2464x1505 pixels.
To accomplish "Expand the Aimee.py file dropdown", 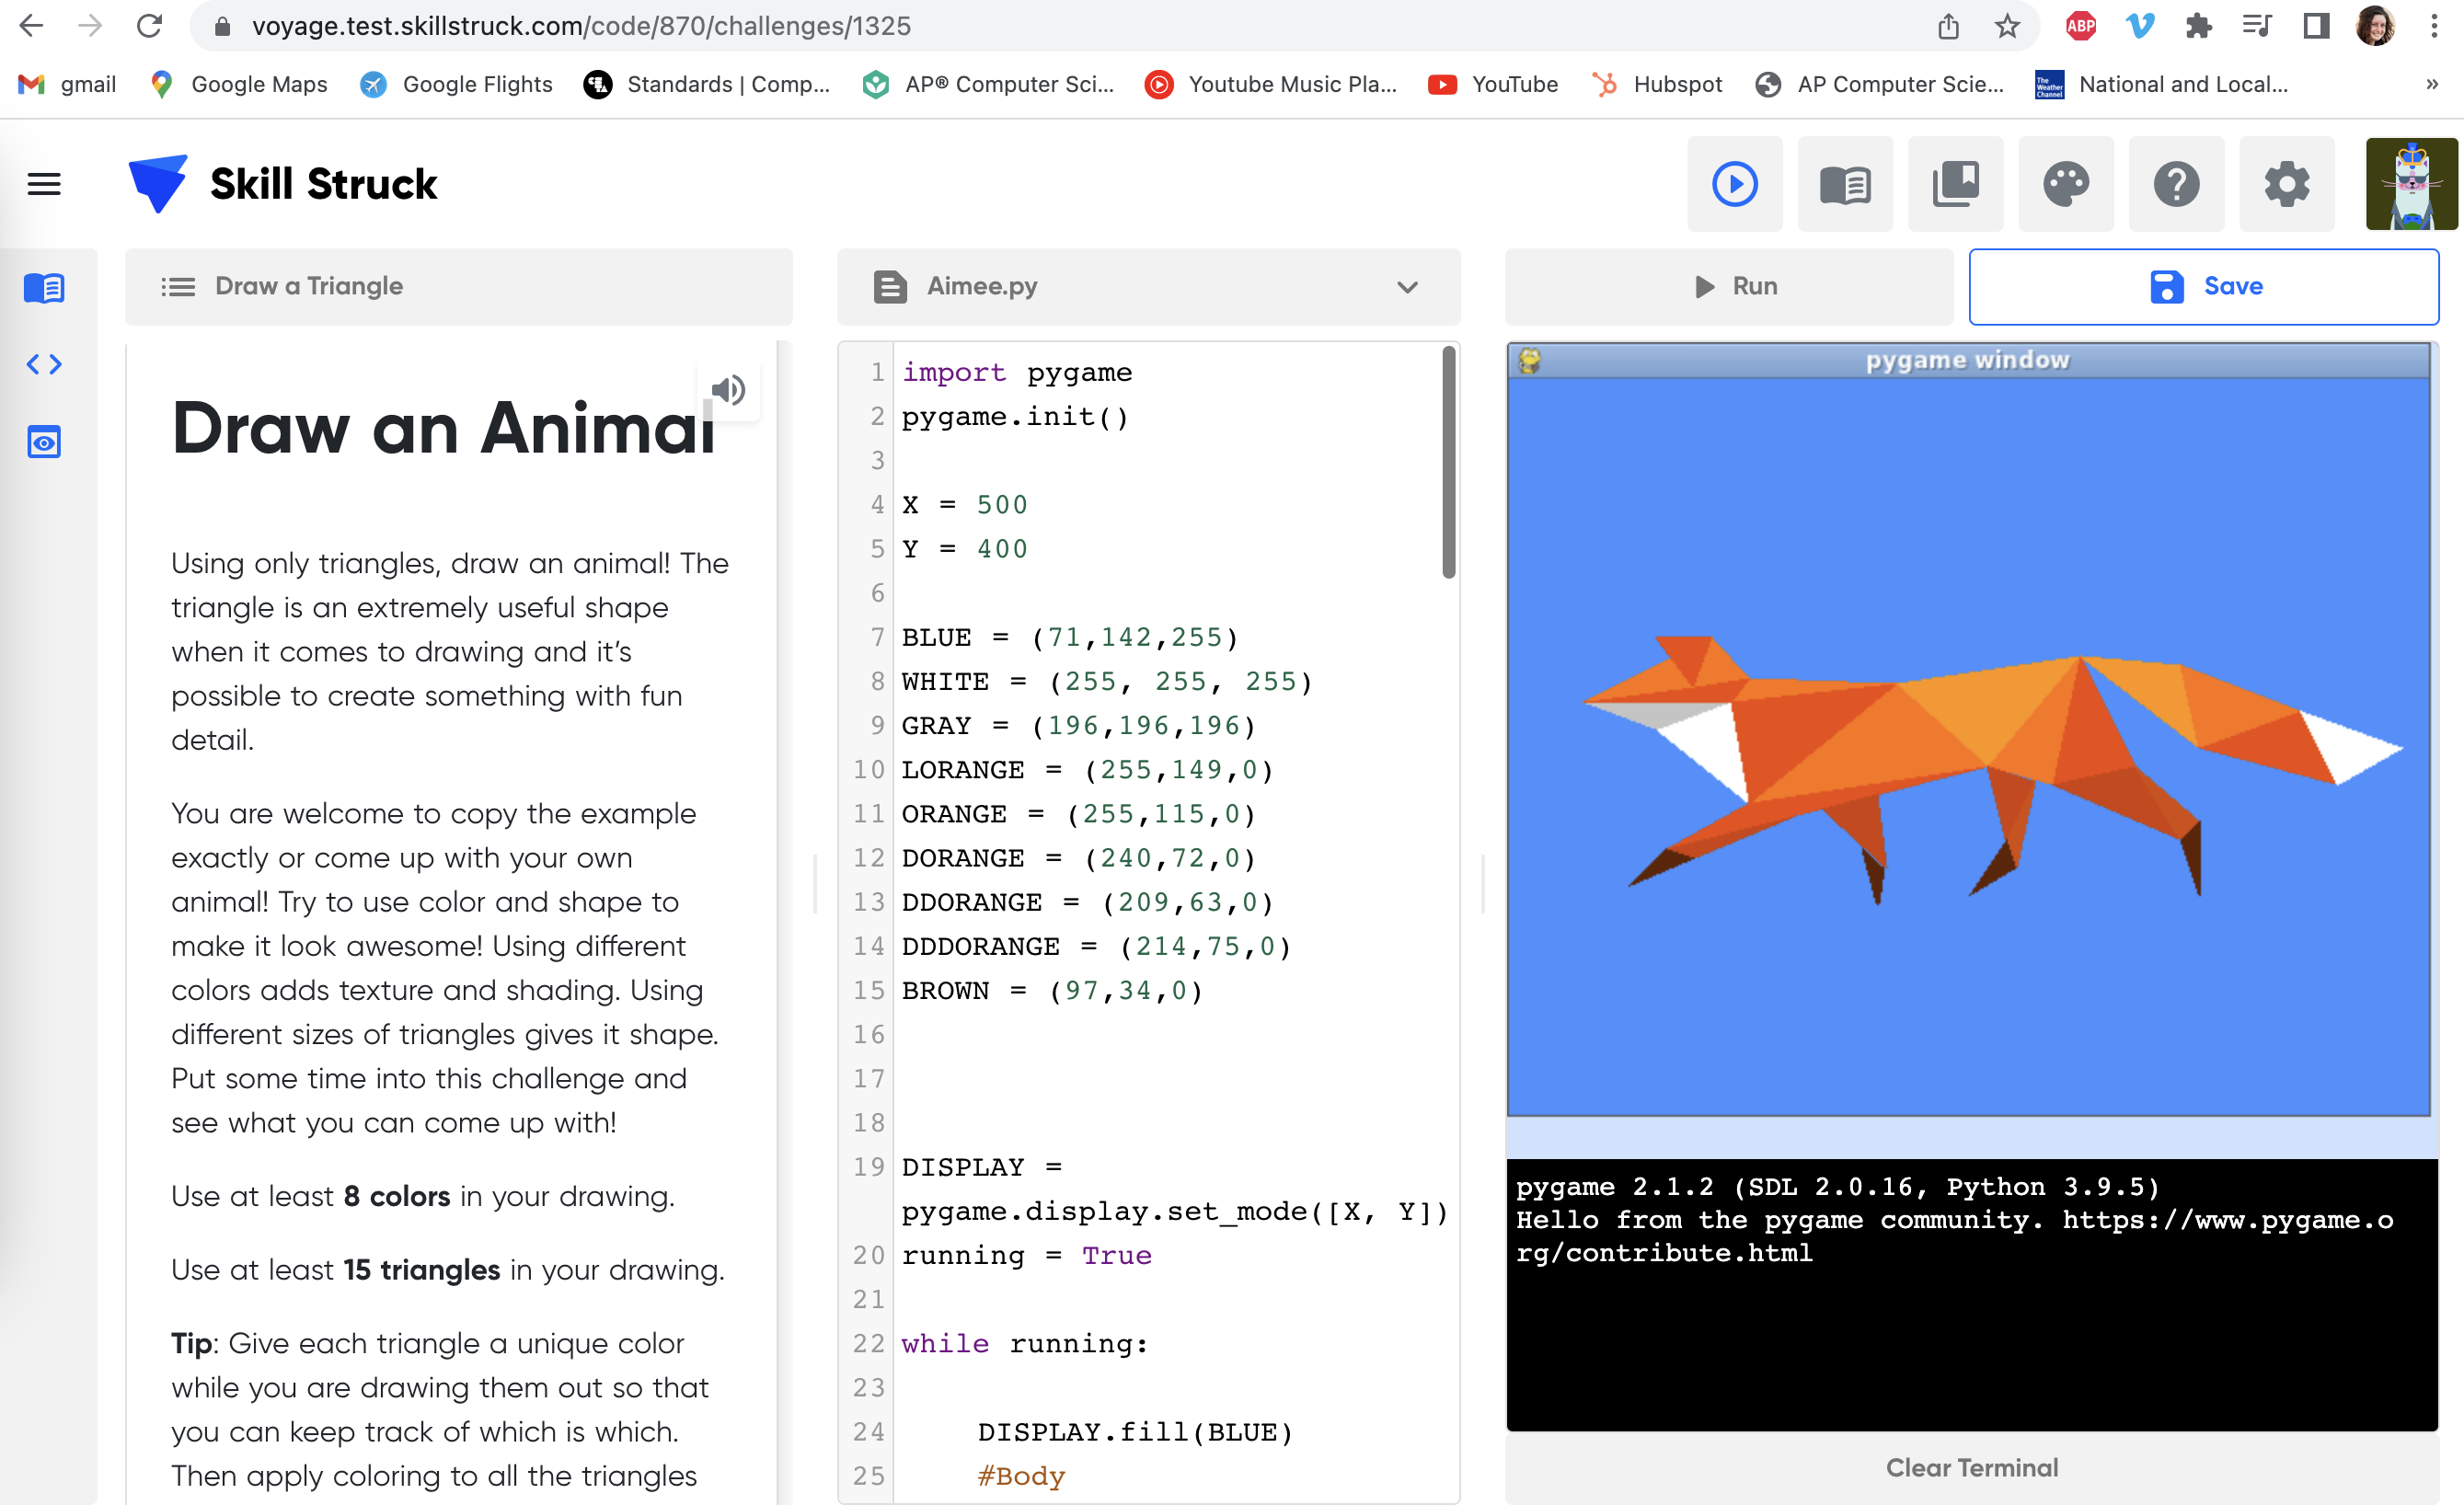I will 1148,286.
